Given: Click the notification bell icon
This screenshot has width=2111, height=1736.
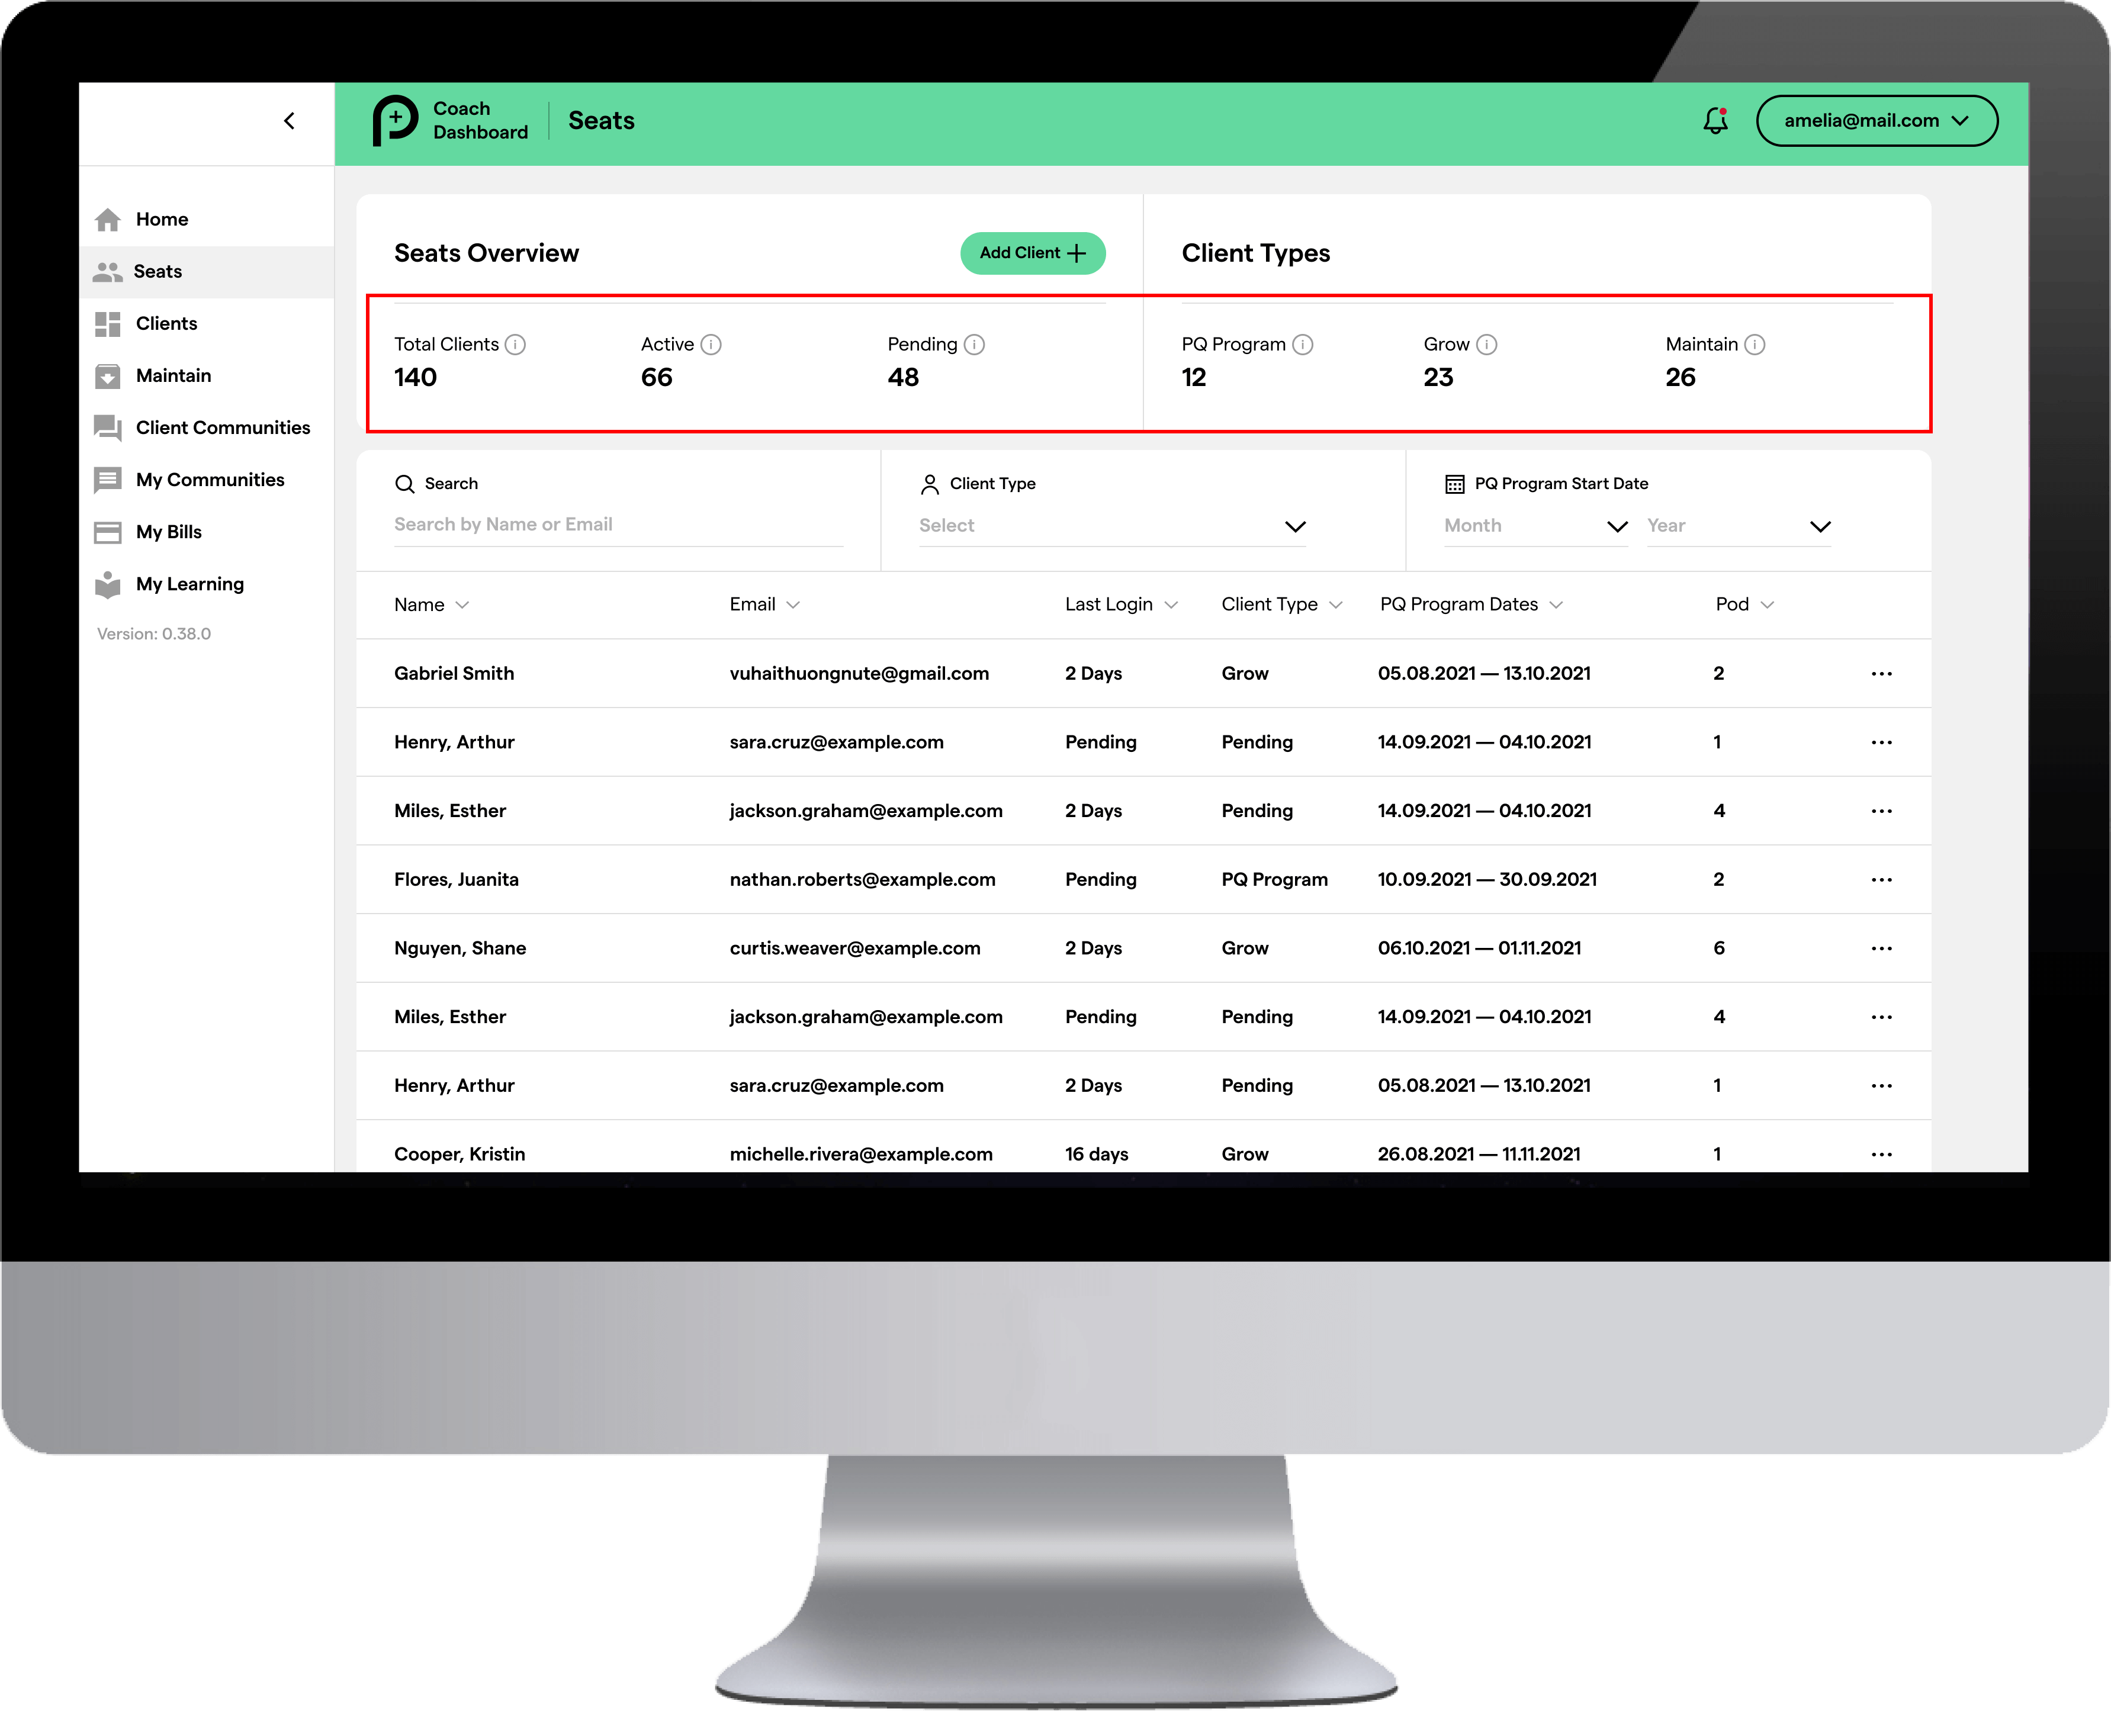Looking at the screenshot, I should point(1715,121).
